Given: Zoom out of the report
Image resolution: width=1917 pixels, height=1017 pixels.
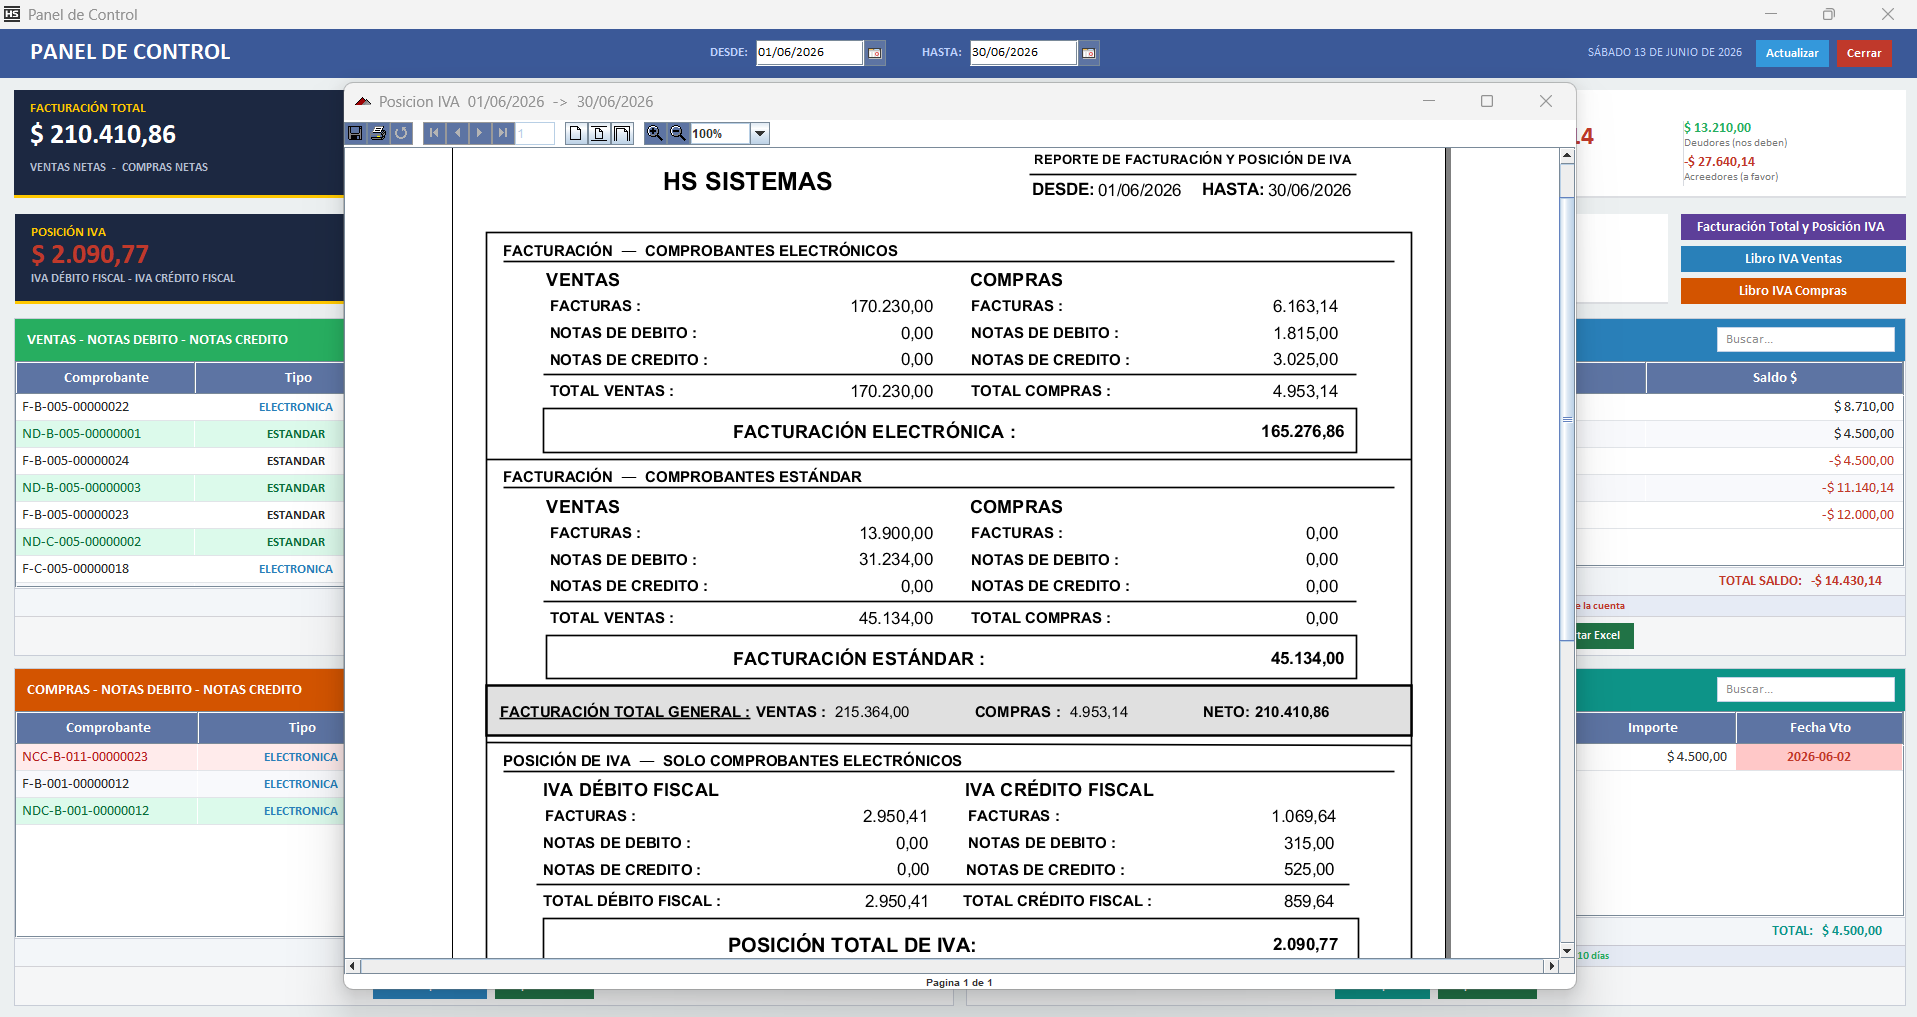Looking at the screenshot, I should [x=678, y=133].
